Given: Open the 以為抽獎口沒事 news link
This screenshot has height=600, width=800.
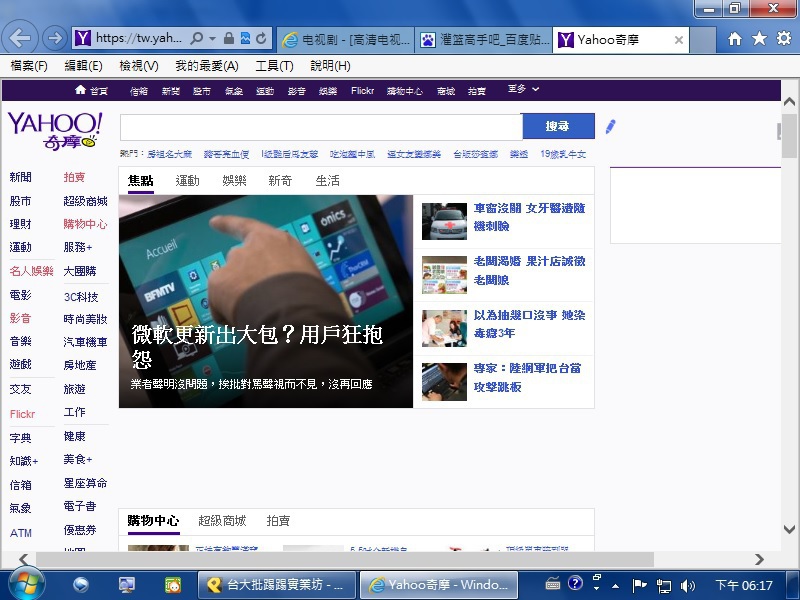Looking at the screenshot, I should (x=529, y=324).
